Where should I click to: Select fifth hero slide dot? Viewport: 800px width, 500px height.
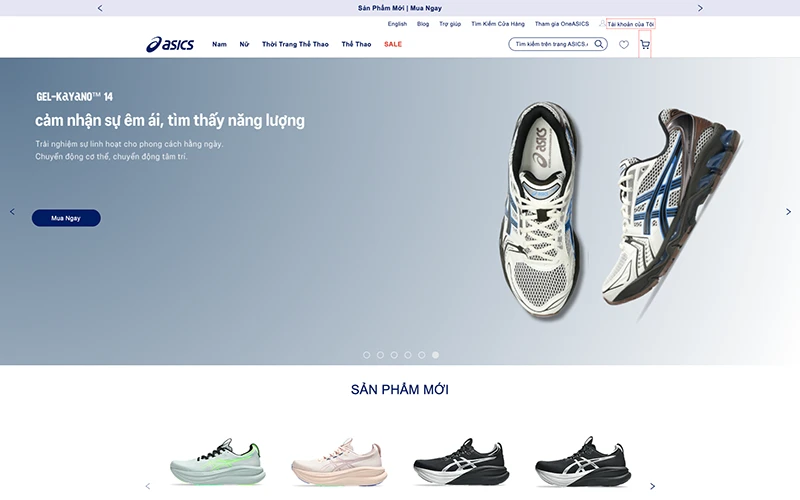[421, 355]
